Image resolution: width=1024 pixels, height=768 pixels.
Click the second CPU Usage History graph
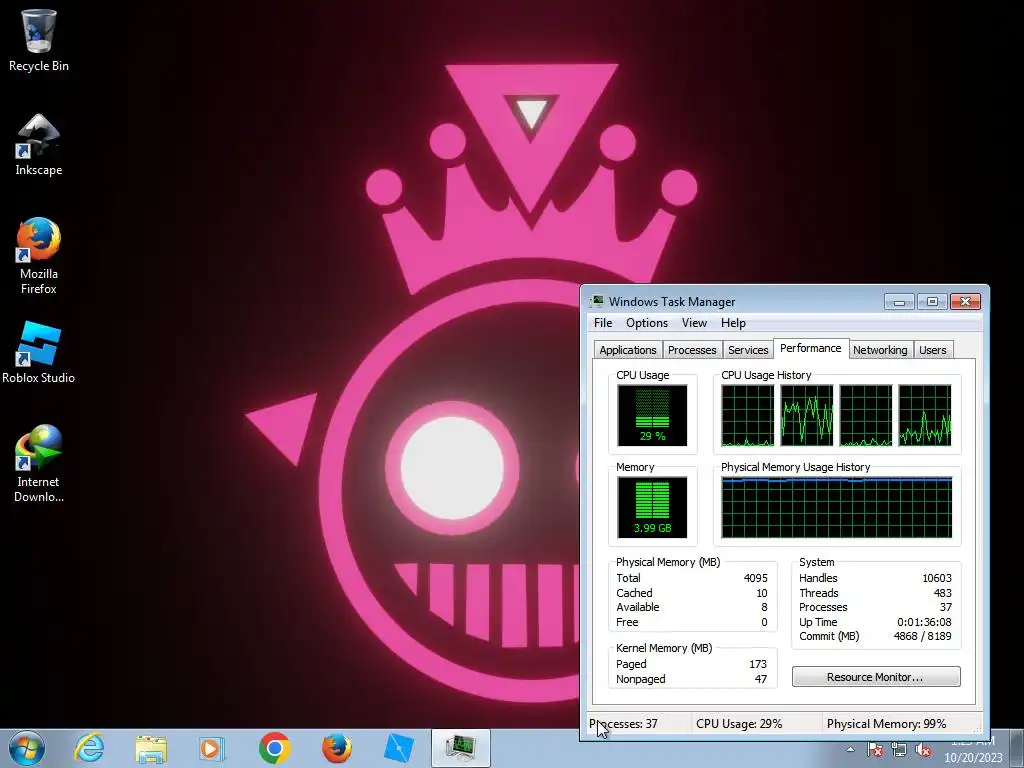click(x=807, y=415)
